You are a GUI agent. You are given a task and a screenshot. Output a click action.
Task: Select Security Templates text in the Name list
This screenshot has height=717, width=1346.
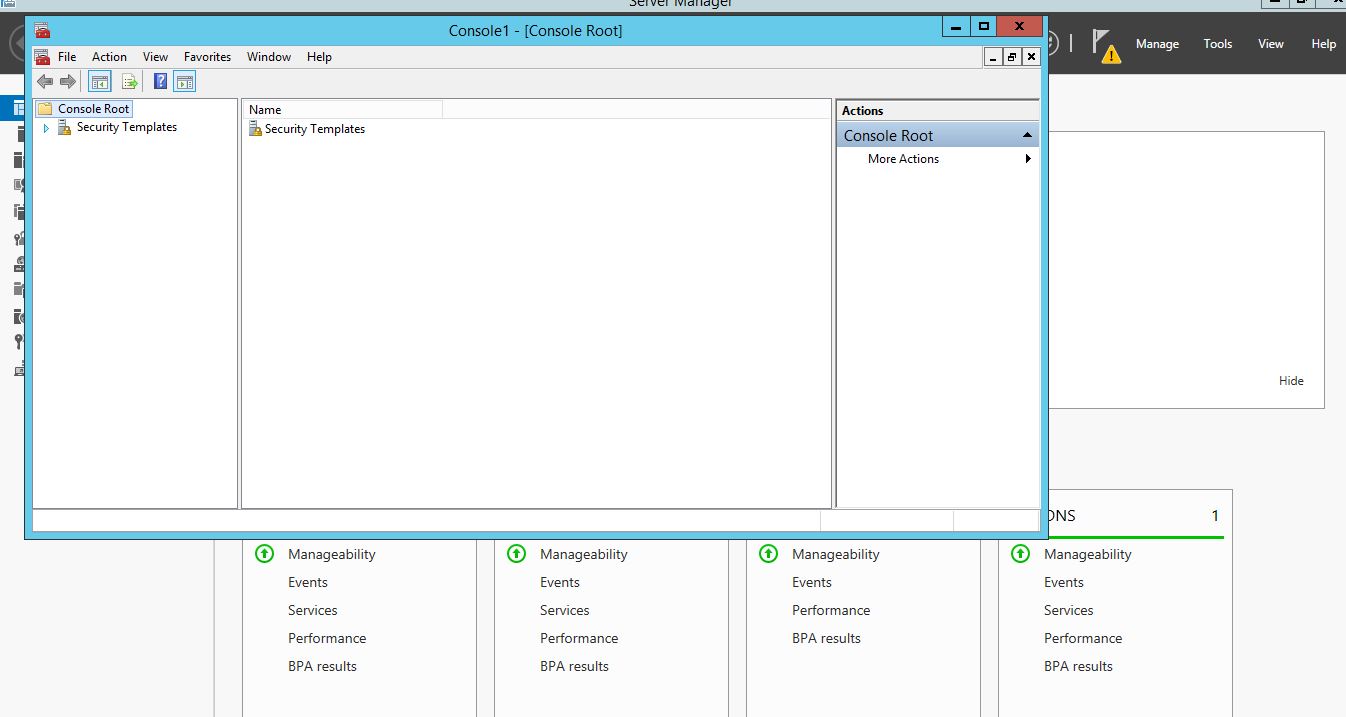tap(315, 129)
